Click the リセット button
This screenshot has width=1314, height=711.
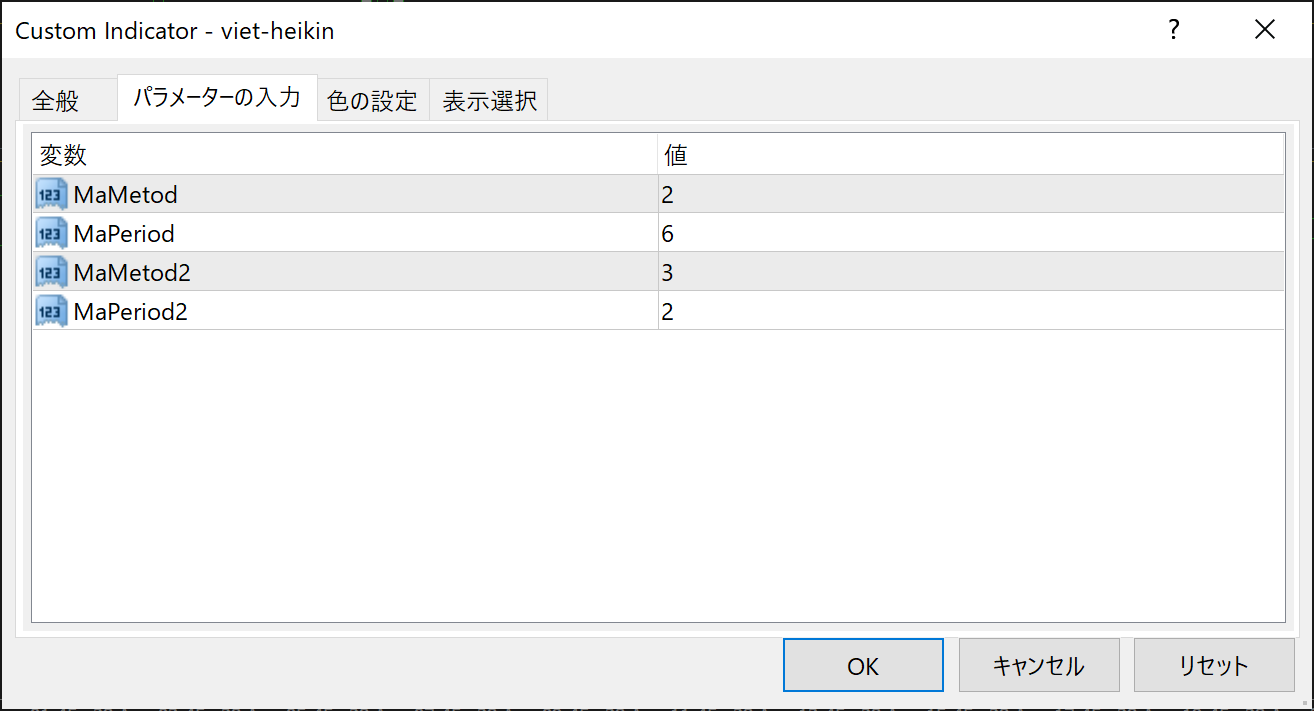(1213, 666)
